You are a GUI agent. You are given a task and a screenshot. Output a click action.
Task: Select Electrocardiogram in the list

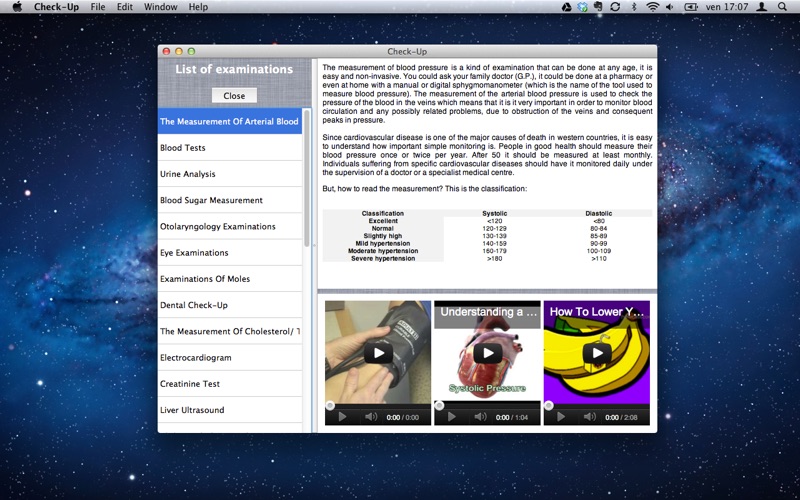point(196,357)
